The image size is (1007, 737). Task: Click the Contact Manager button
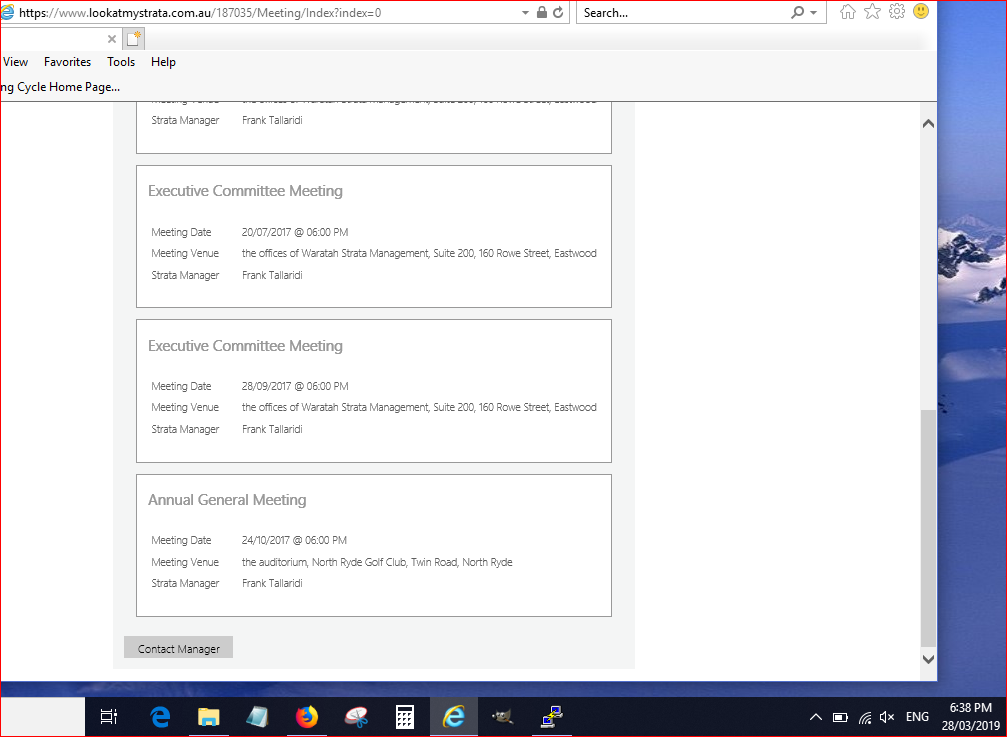[178, 648]
